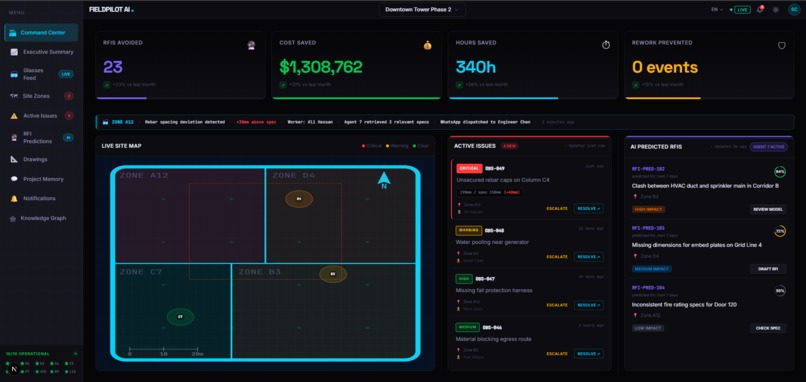The image size is (806, 382).
Task: Click the Site Zones map icon
Action: [x=14, y=96]
